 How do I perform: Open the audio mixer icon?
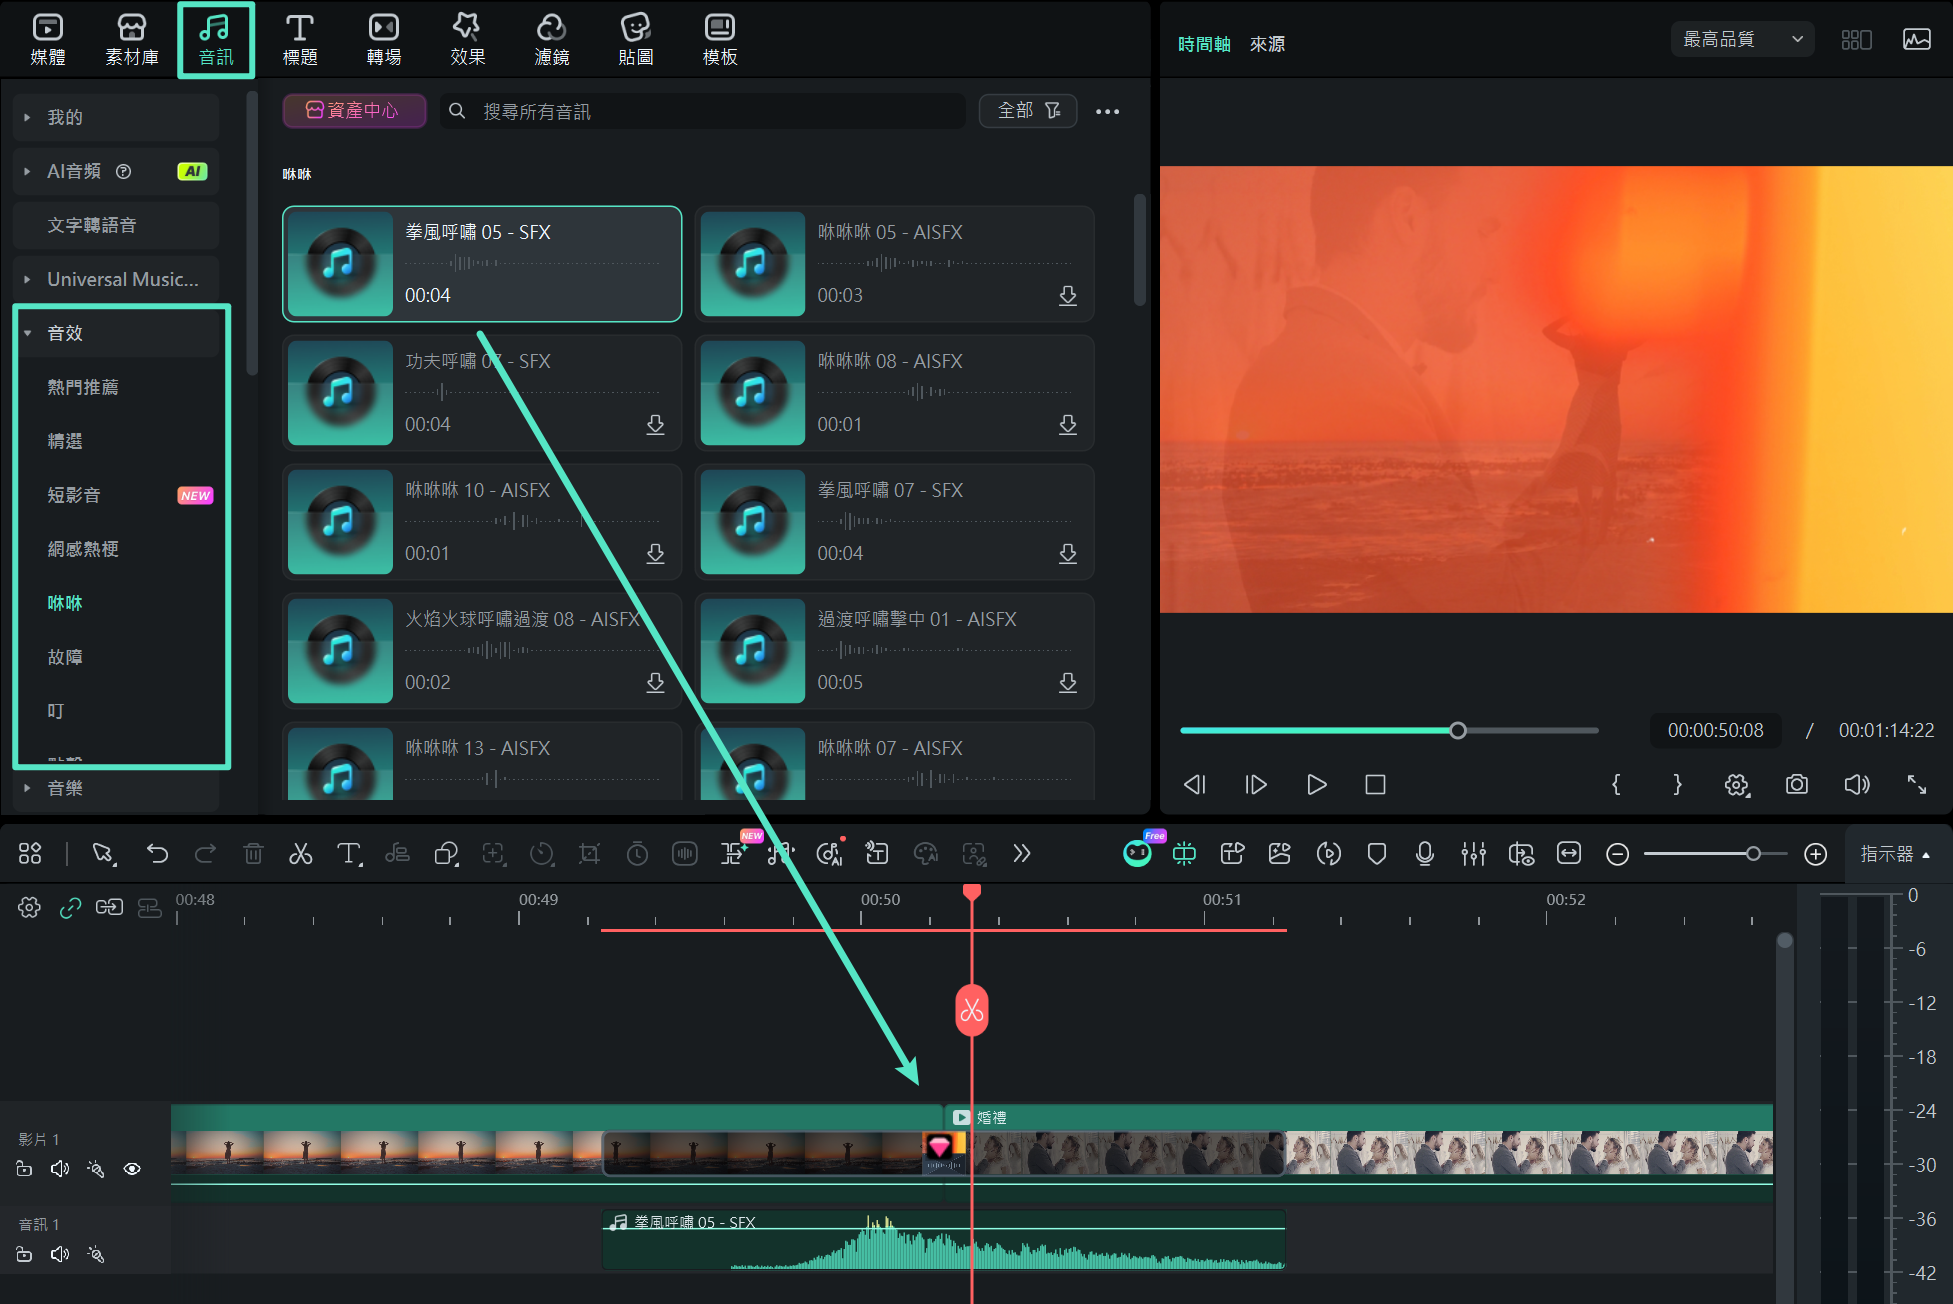pyautogui.click(x=1473, y=853)
